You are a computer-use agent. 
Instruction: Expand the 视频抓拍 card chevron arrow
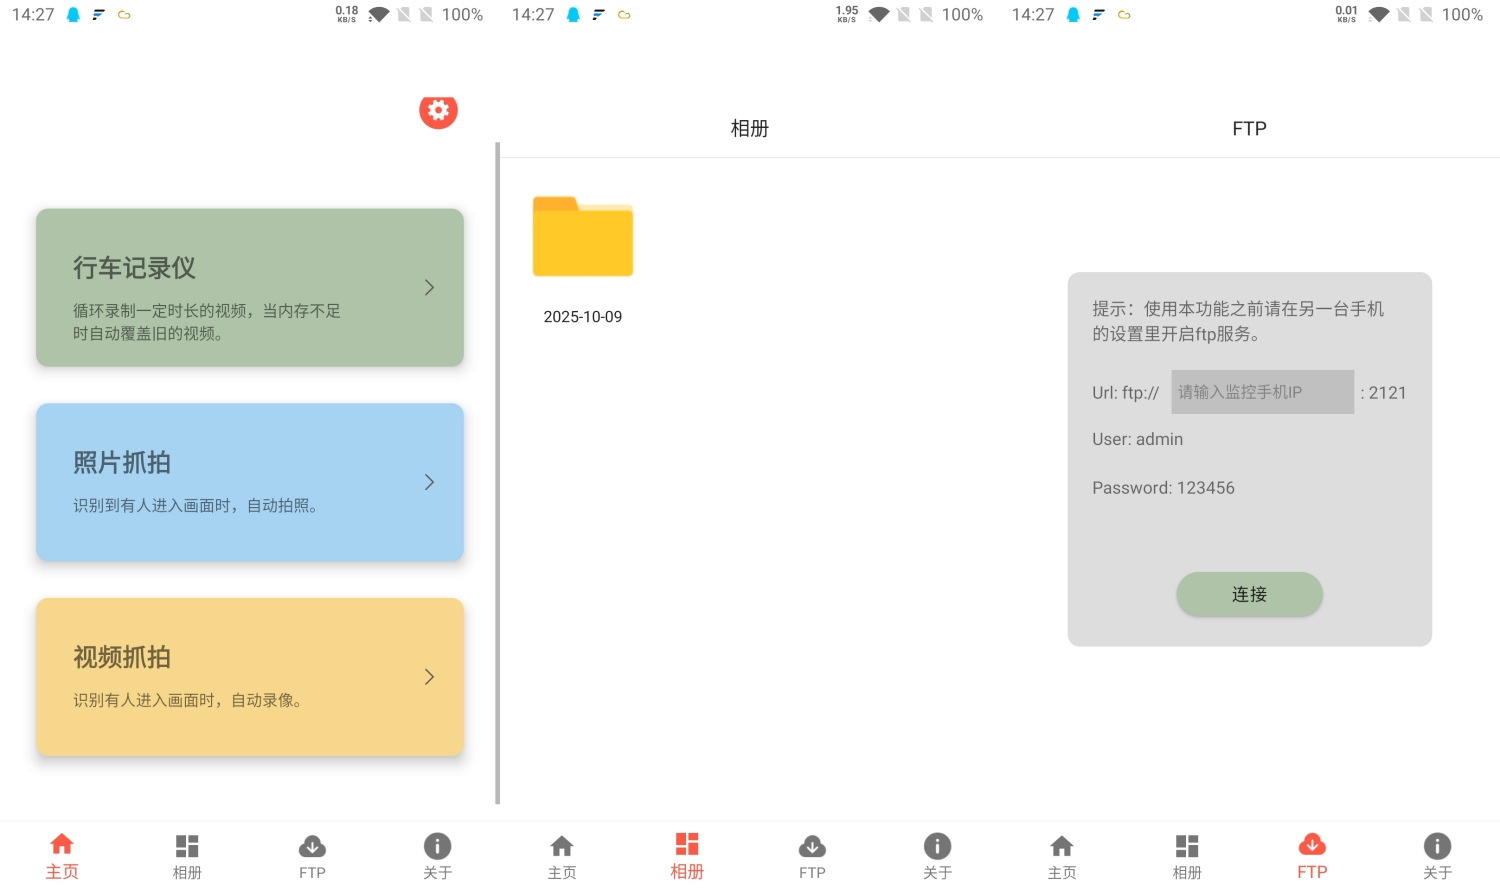(429, 677)
